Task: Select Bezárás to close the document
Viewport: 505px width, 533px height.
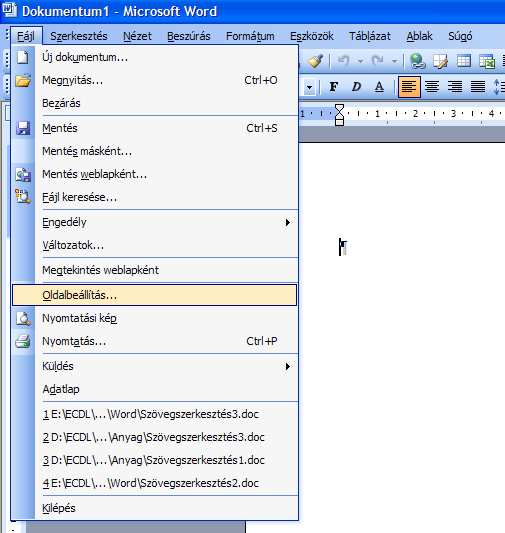Action: coord(155,103)
